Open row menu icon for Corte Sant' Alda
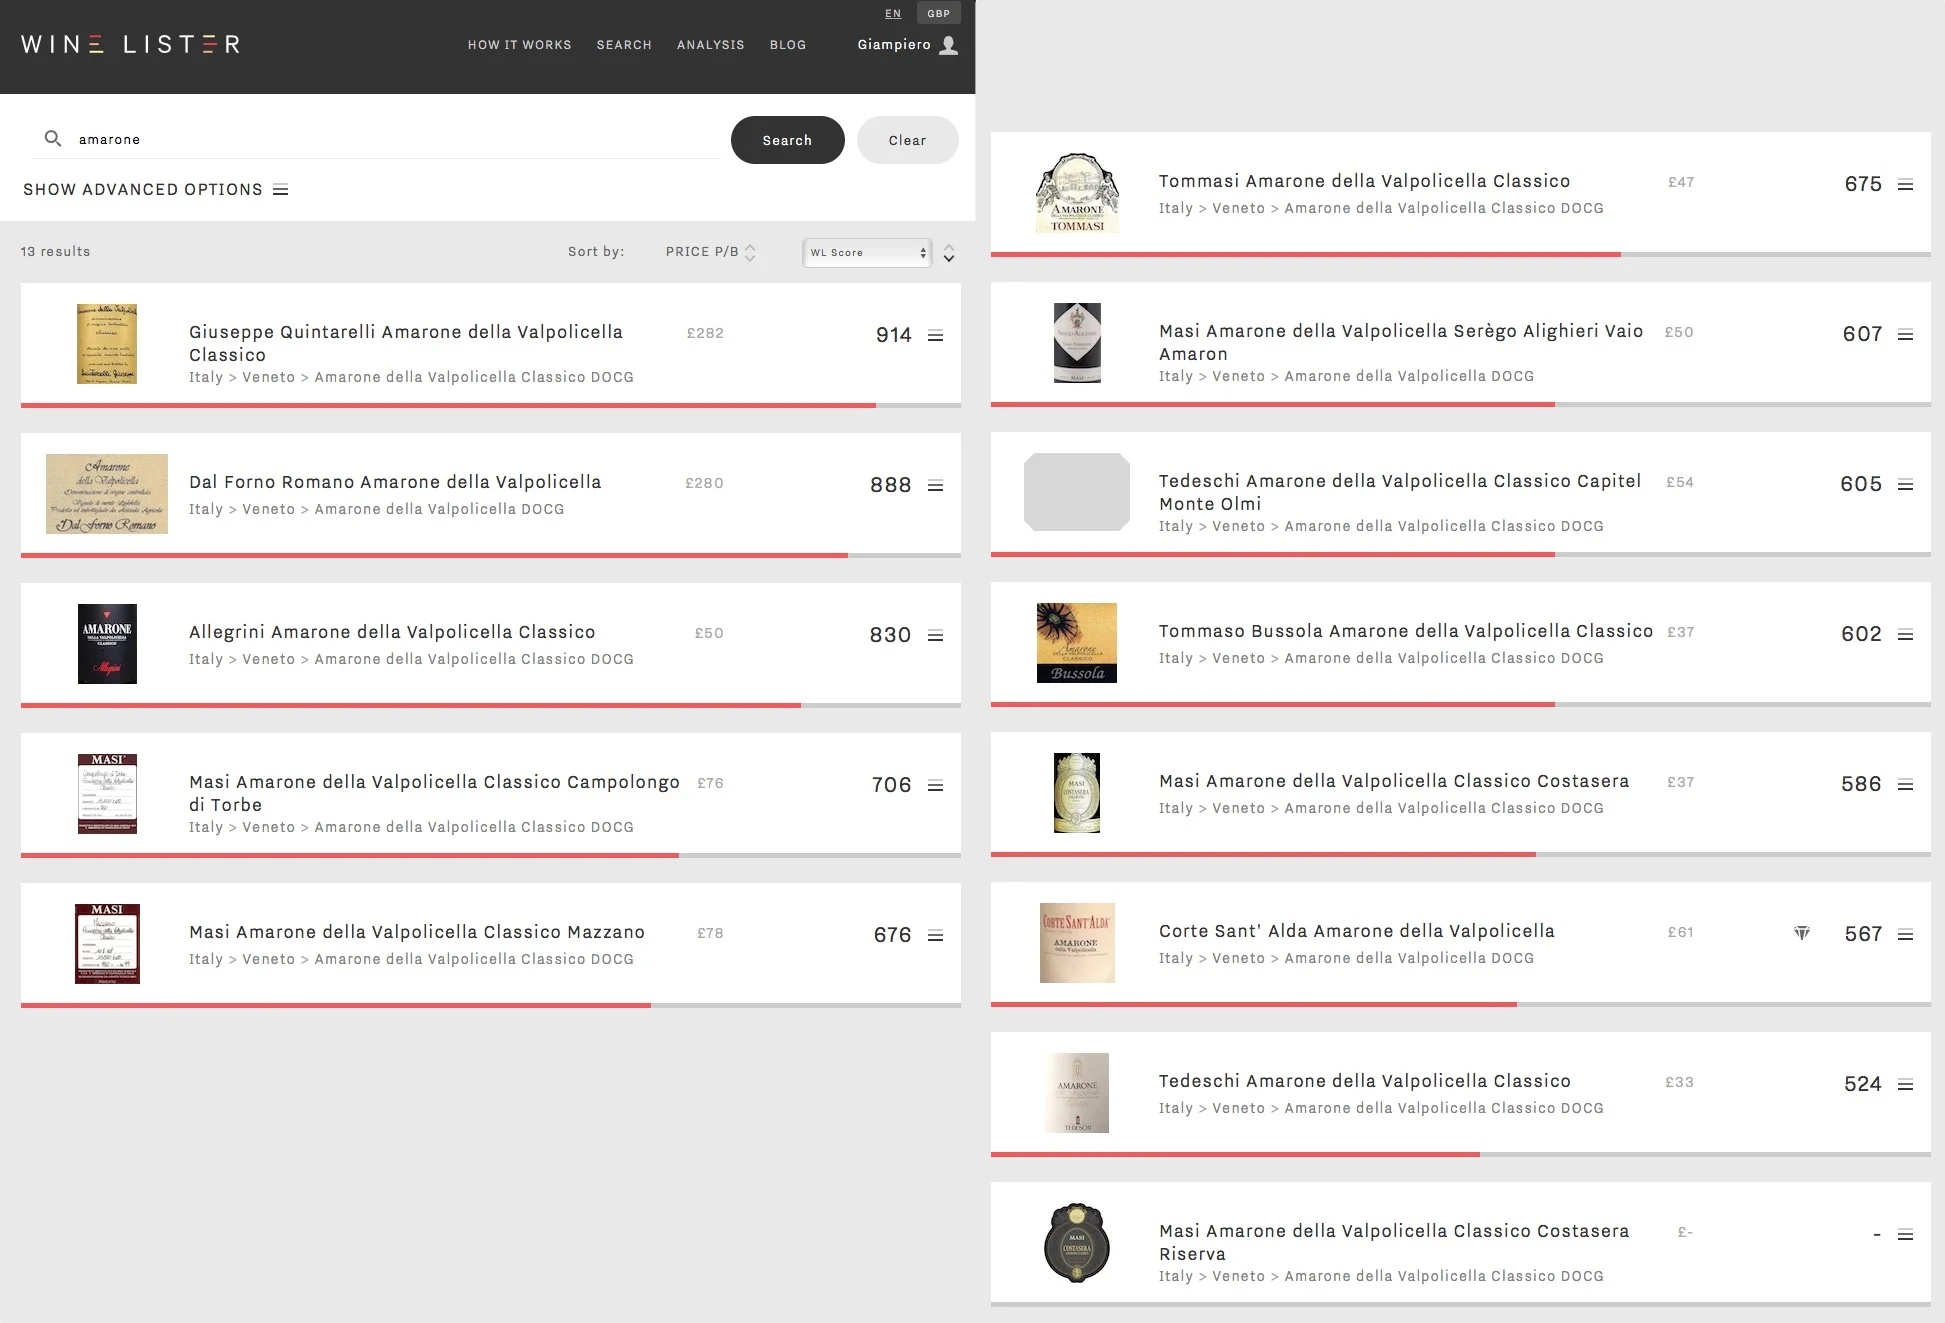This screenshot has width=1945, height=1323. tap(1905, 935)
